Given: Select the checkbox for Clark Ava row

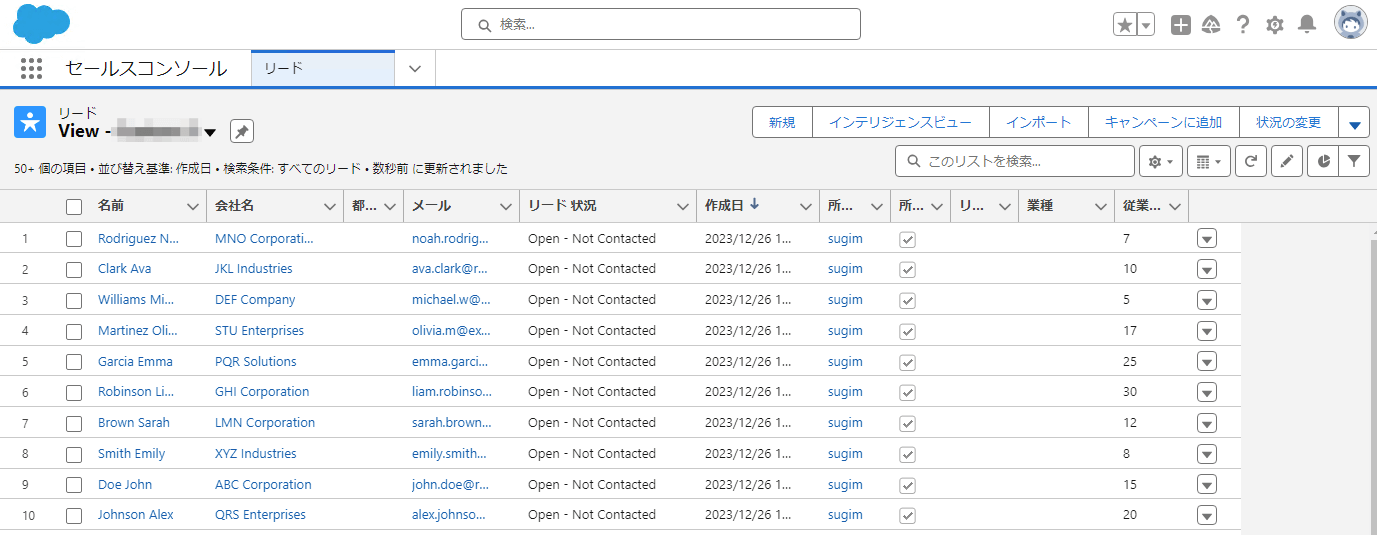Looking at the screenshot, I should [x=74, y=269].
